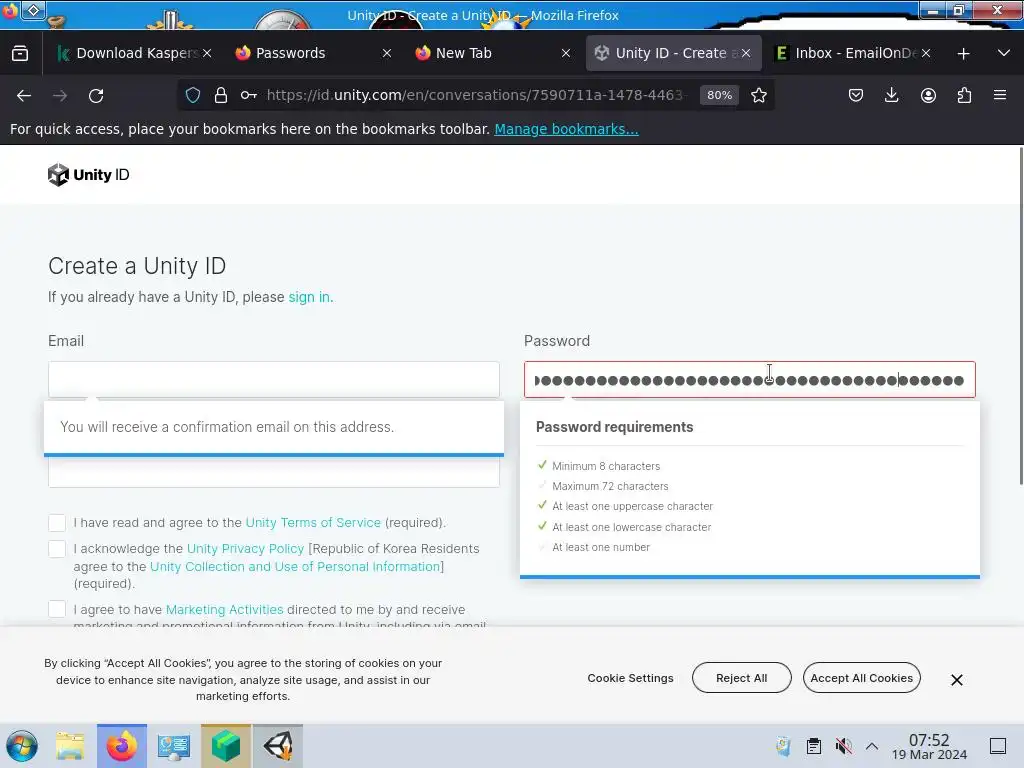Image resolution: width=1024 pixels, height=768 pixels.
Task: Go back to previous page
Action: (x=24, y=96)
